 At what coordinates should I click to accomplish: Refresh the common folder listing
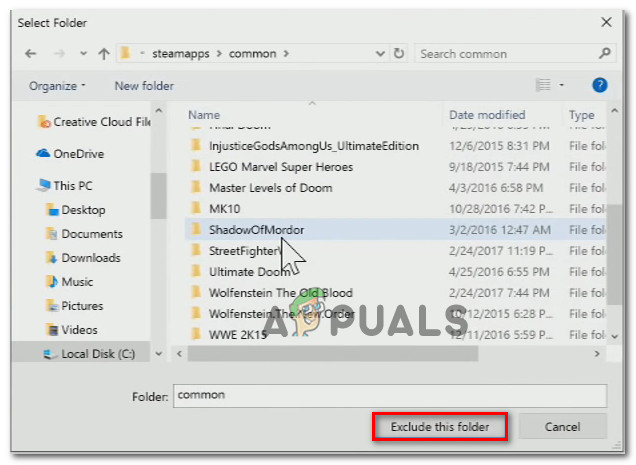399,53
